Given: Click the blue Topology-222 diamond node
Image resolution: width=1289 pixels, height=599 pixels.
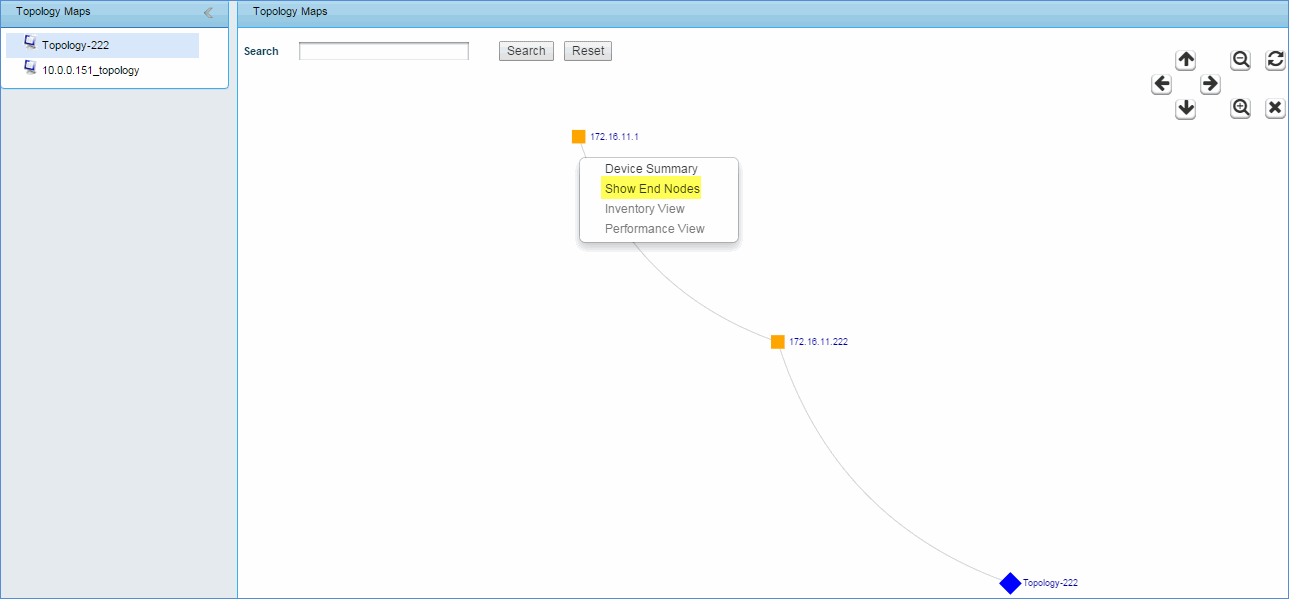Looking at the screenshot, I should pos(1010,583).
